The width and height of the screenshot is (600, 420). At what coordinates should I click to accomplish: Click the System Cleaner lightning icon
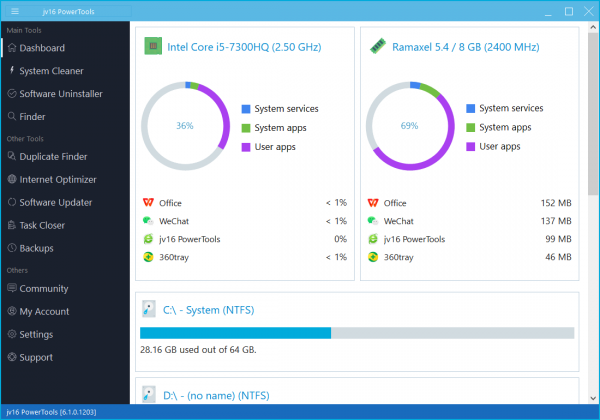[x=12, y=70]
